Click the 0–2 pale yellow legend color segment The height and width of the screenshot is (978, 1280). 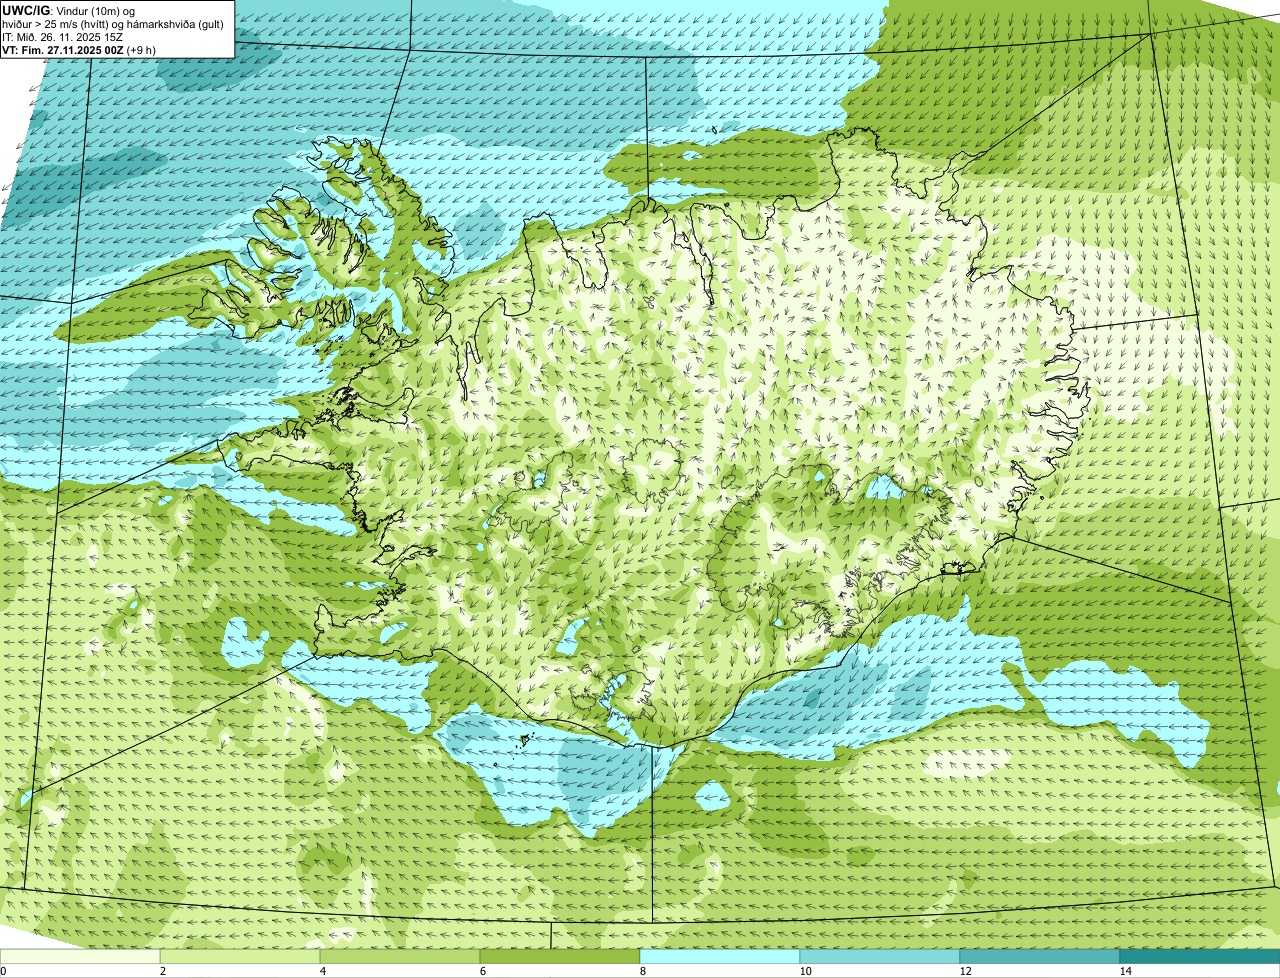(x=80, y=956)
